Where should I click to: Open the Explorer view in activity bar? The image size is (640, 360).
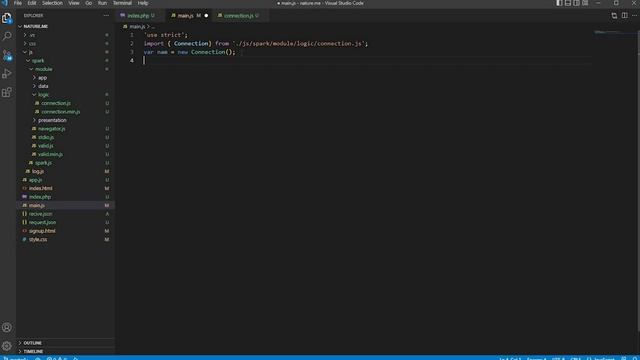[x=7, y=18]
